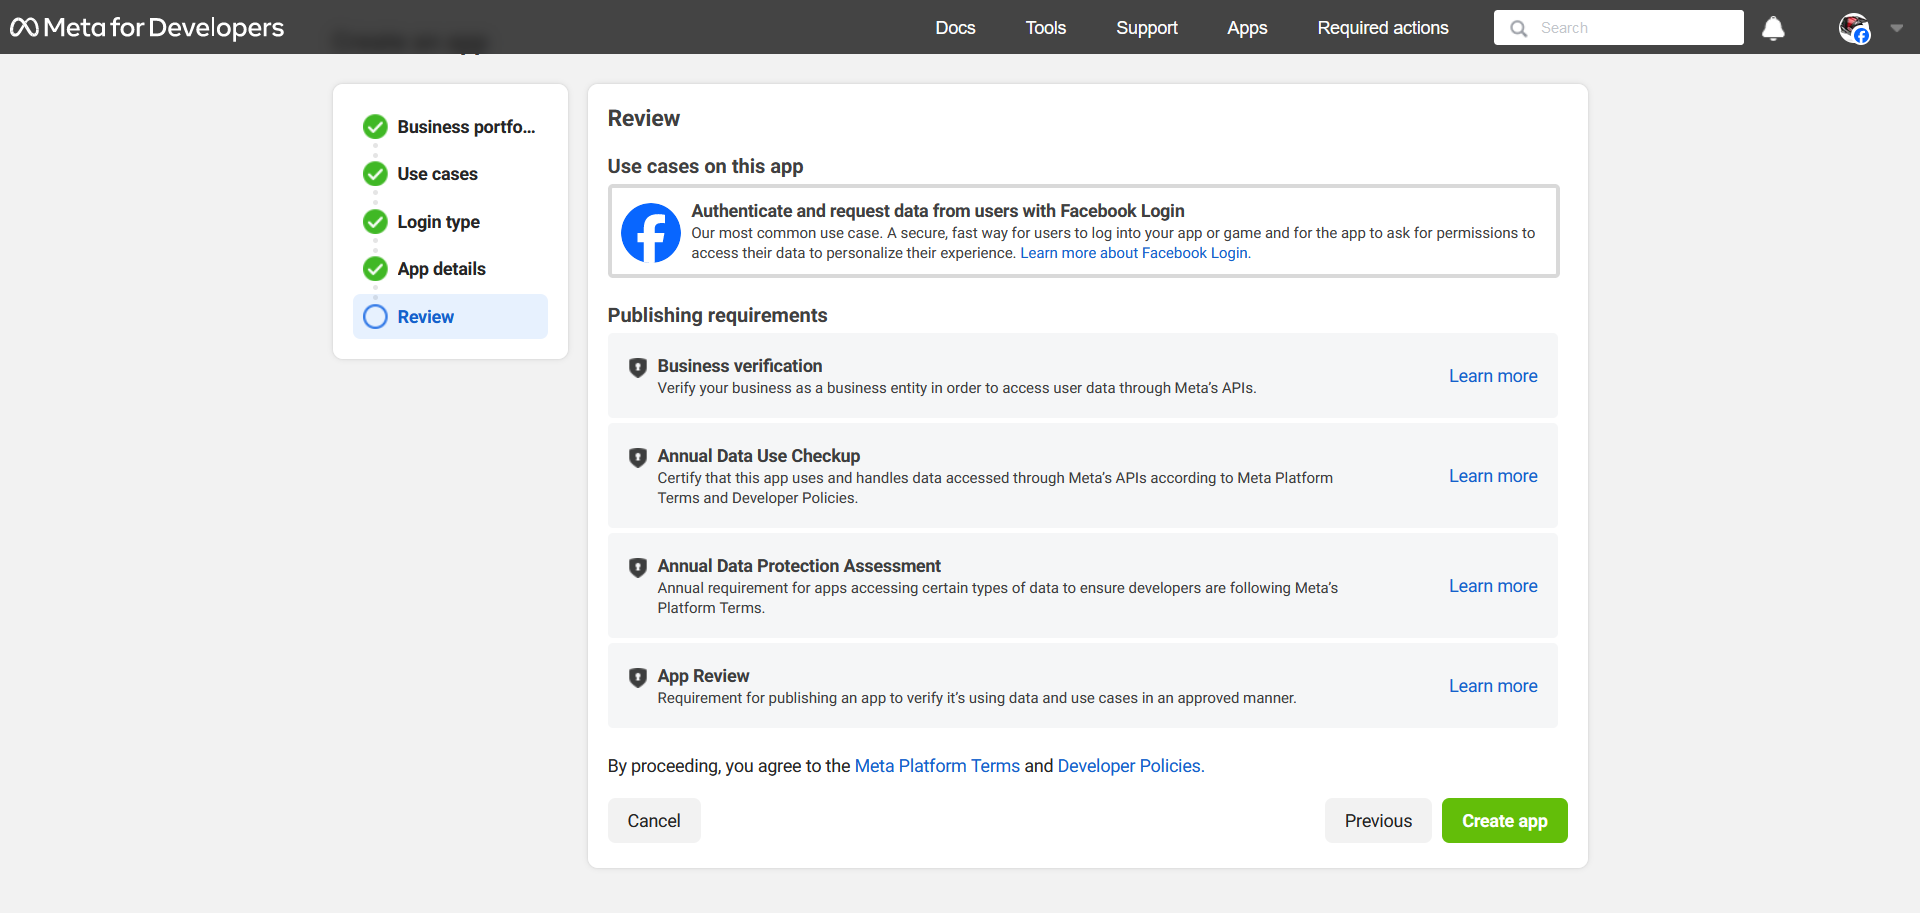
Task: Click the Business portfolio green checkmark
Action: pyautogui.click(x=375, y=127)
